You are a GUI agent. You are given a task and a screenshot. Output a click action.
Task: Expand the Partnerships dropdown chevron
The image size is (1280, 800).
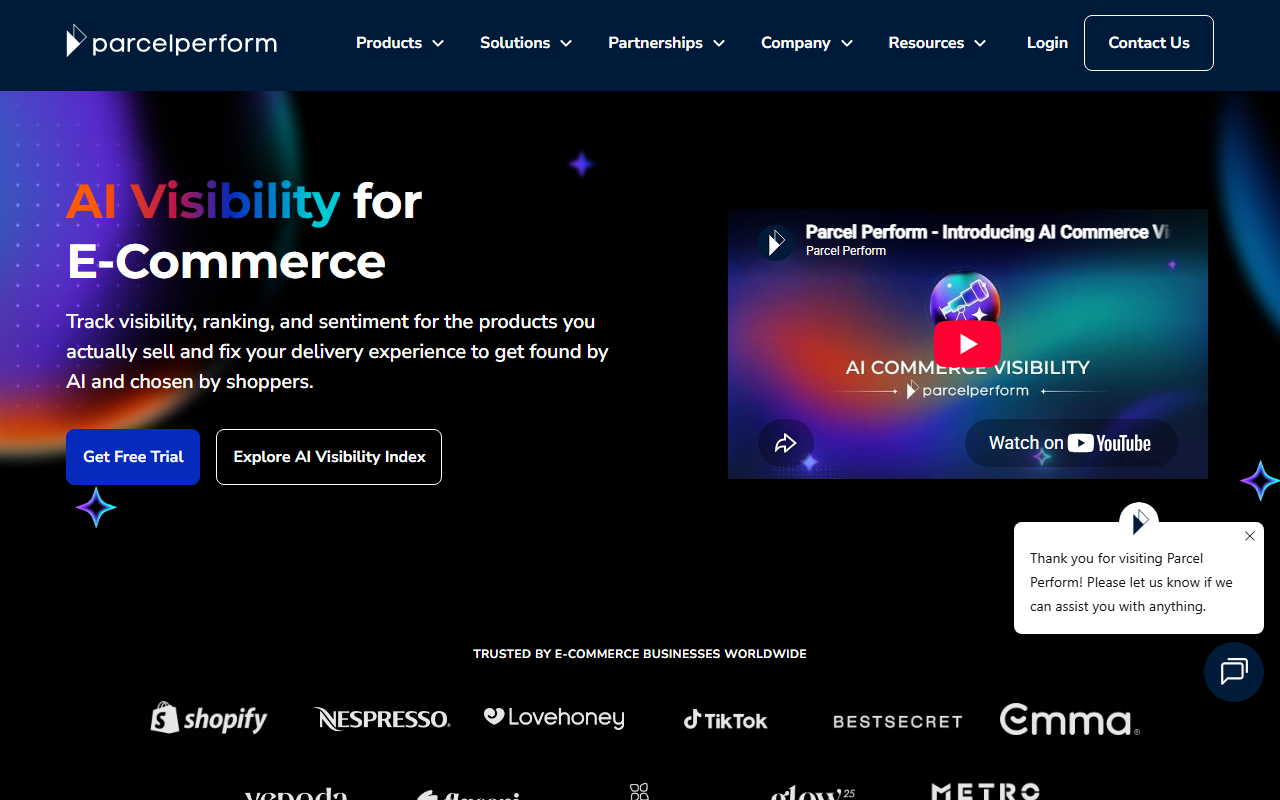(719, 43)
